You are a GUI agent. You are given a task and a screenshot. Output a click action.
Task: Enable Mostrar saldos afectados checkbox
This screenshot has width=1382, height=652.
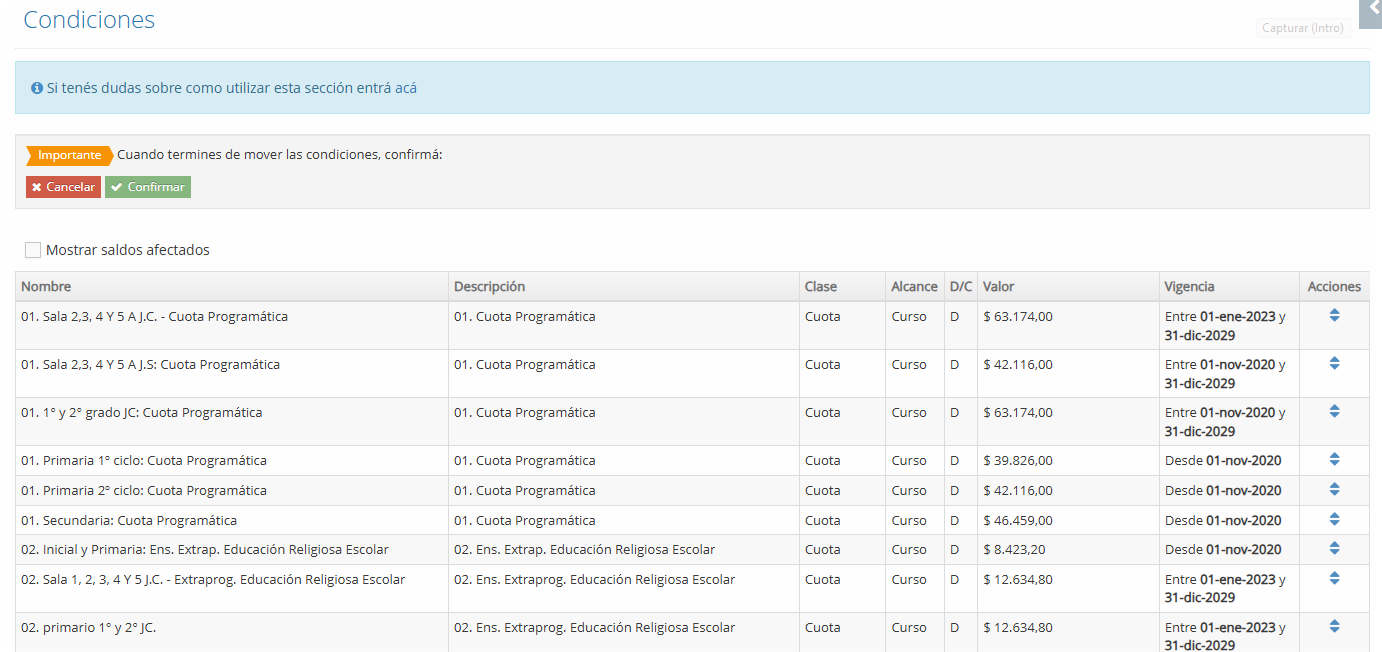[33, 250]
